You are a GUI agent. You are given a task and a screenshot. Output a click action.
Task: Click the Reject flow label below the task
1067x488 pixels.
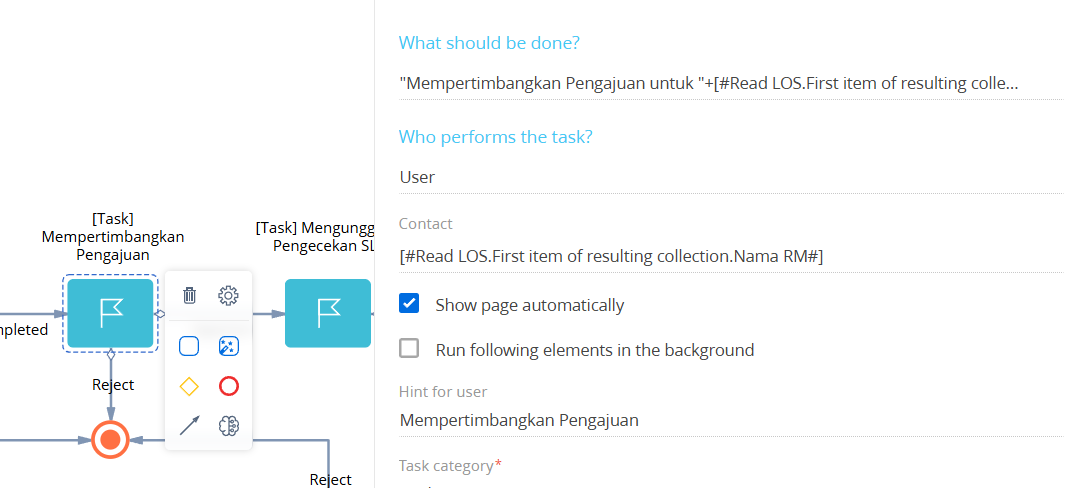113,384
